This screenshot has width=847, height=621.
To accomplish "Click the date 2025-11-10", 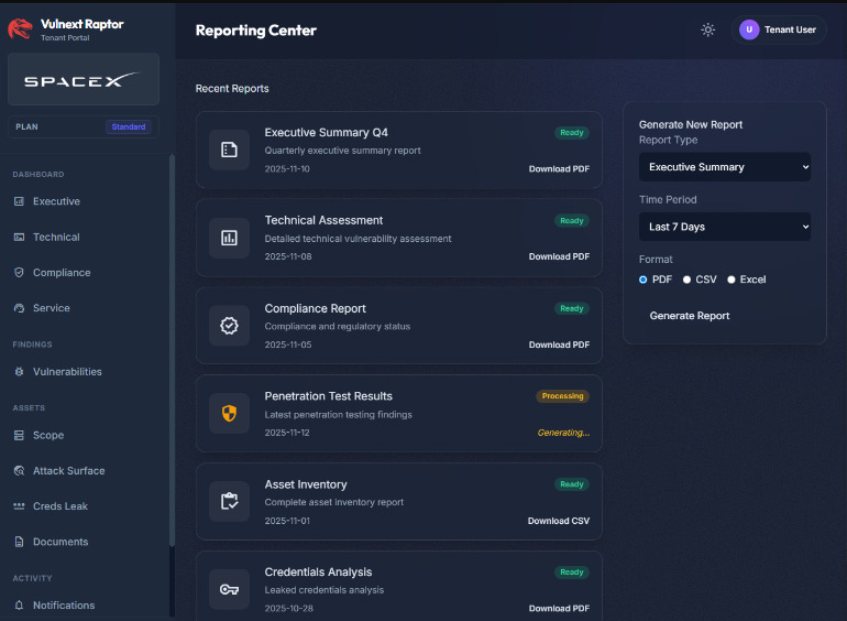I will (x=287, y=169).
